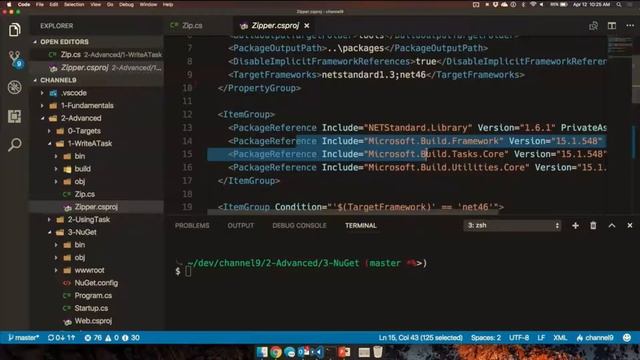Open the Help menu
This screenshot has width=640, height=360.
click(x=168, y=4)
